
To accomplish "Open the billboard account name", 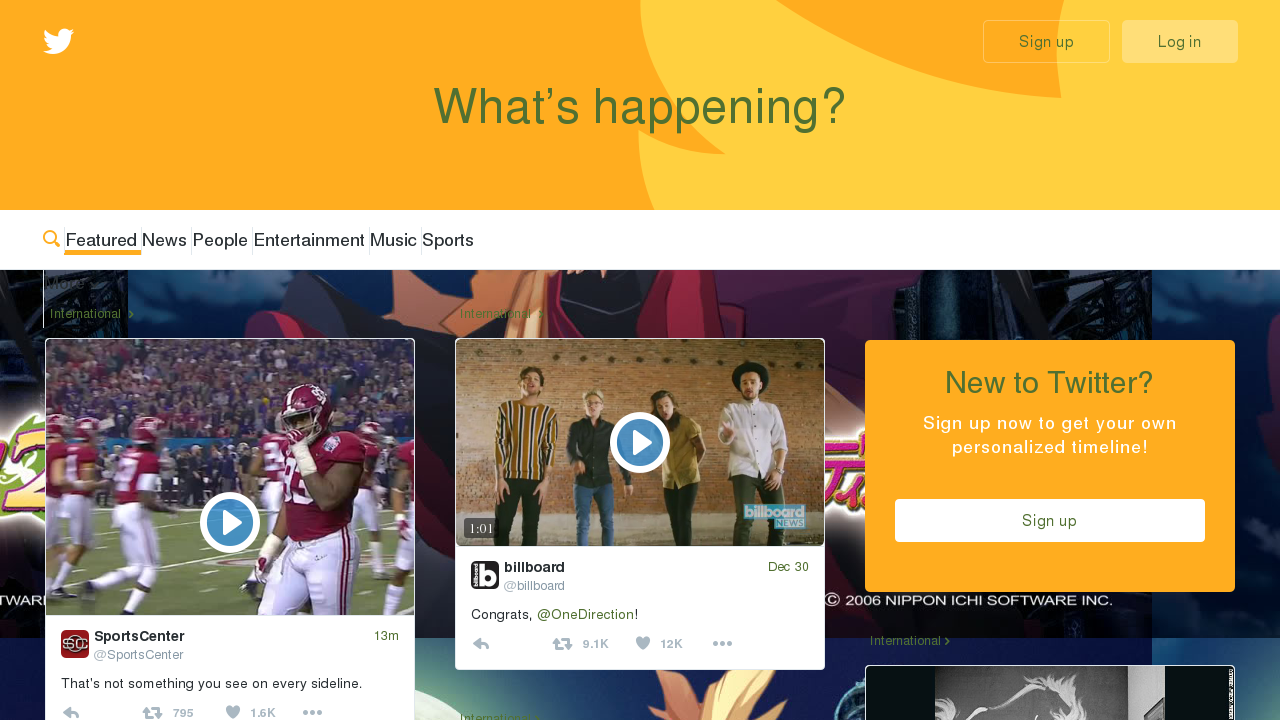I will click(534, 567).
